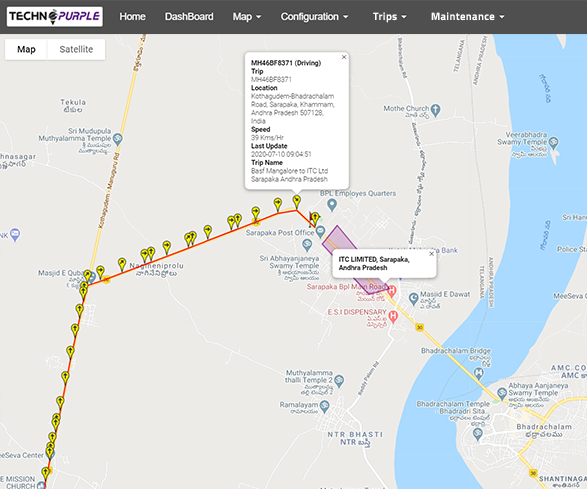The height and width of the screenshot is (489, 587).
Task: Click the Sarapaka Bpl Main Road hospital pin
Action: pos(392,290)
